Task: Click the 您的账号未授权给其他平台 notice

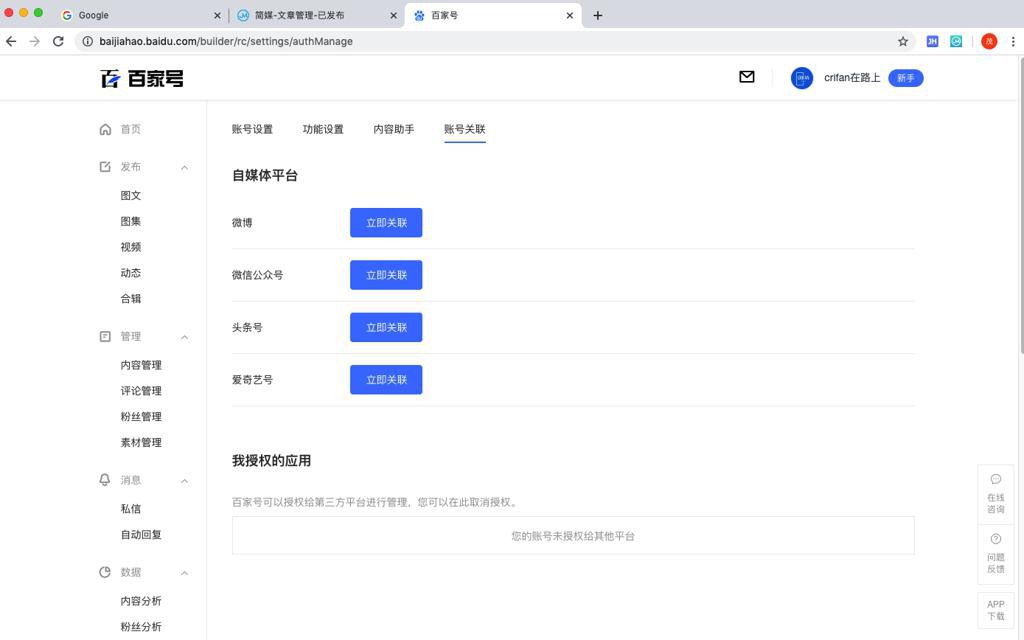Action: tap(573, 536)
